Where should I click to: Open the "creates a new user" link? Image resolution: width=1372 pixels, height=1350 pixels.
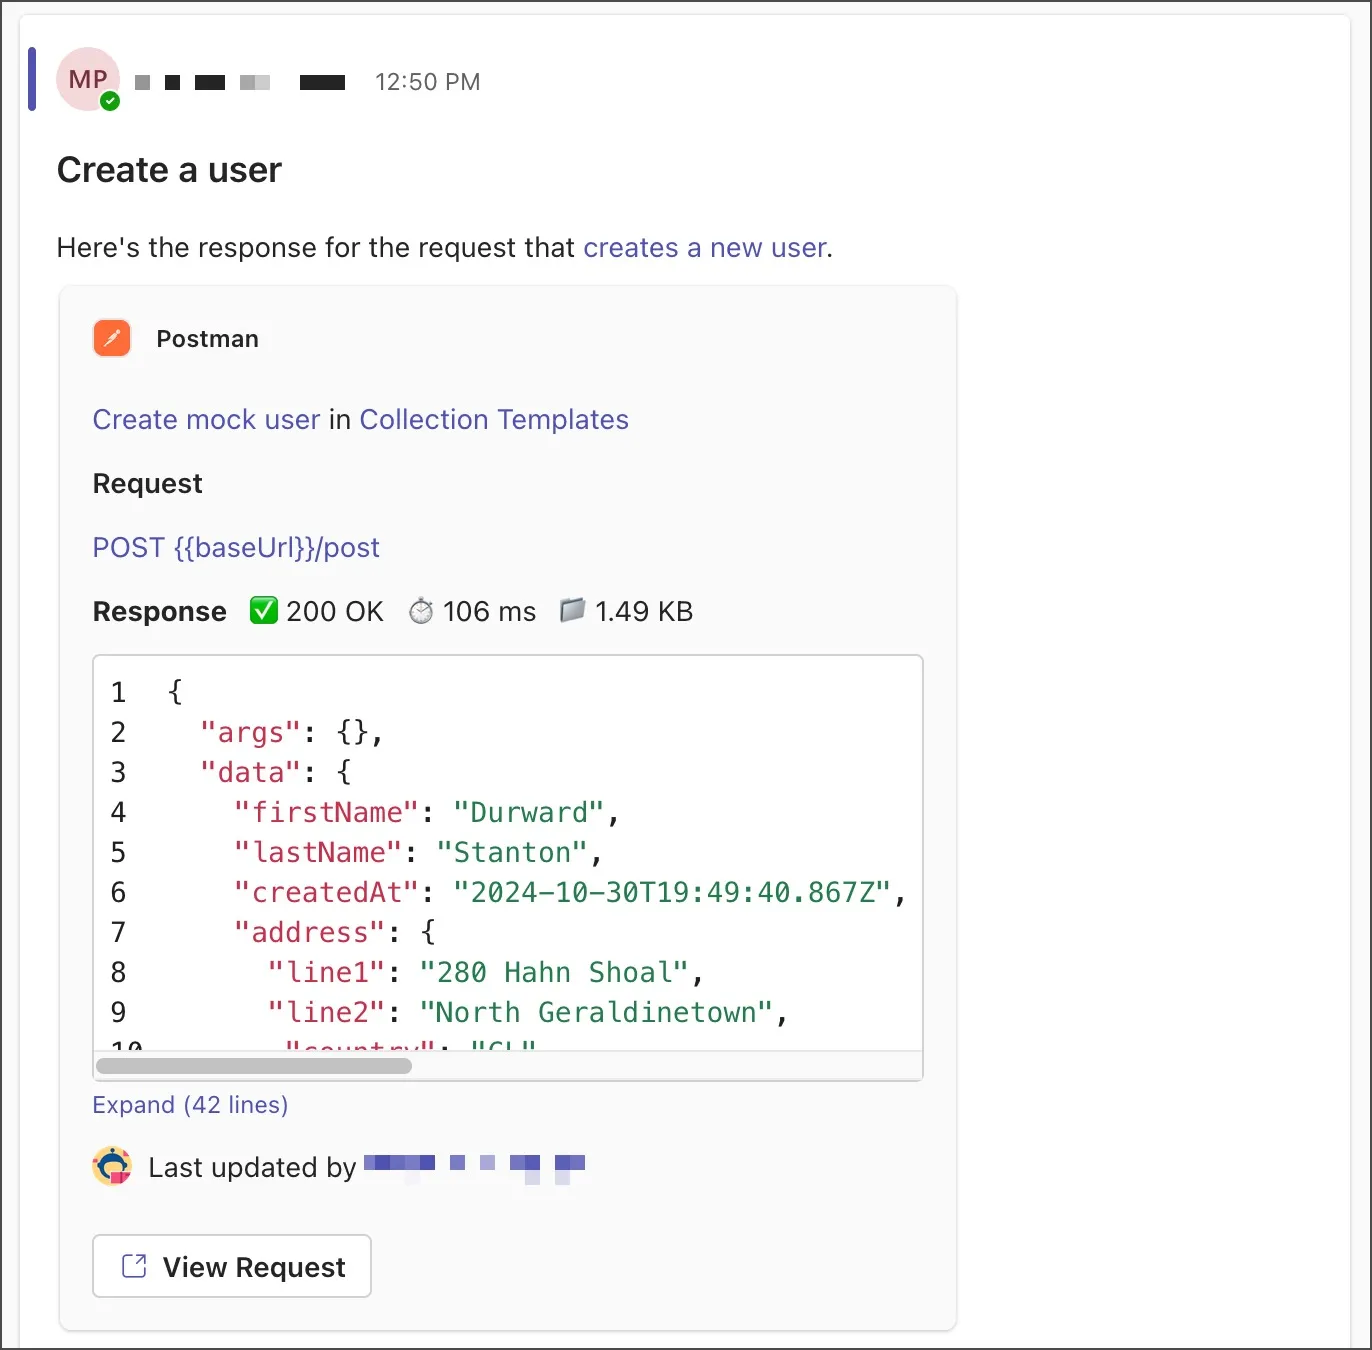(x=705, y=247)
